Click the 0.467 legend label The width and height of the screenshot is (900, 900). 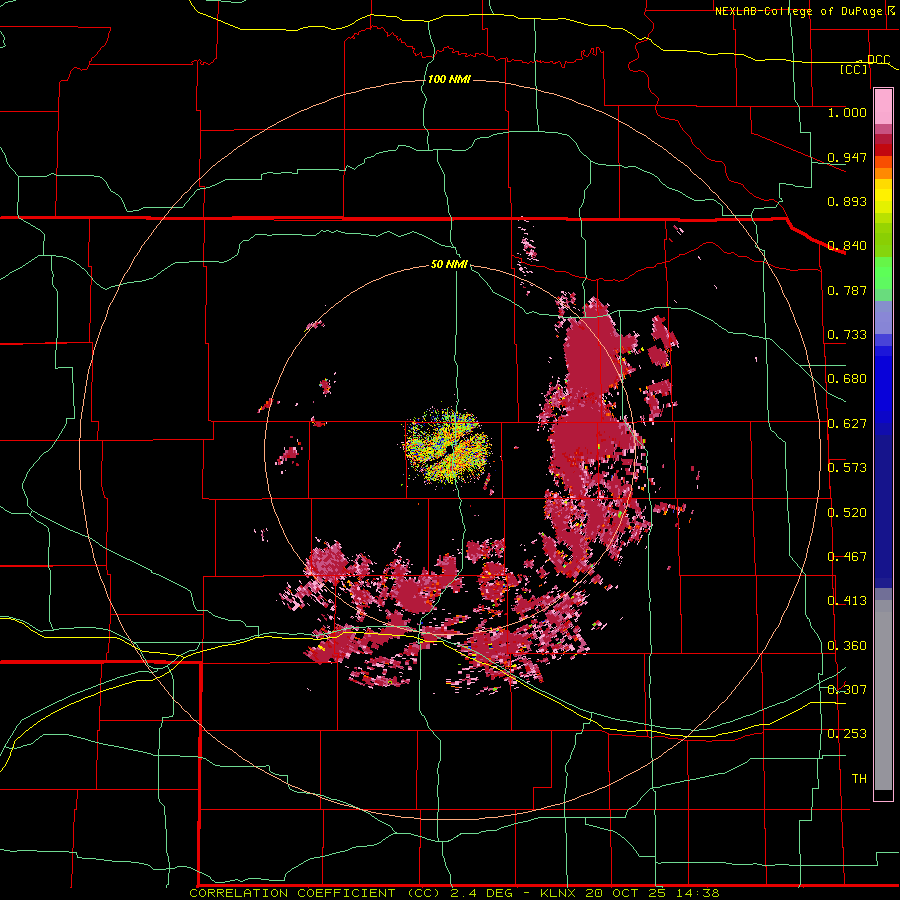coord(847,557)
